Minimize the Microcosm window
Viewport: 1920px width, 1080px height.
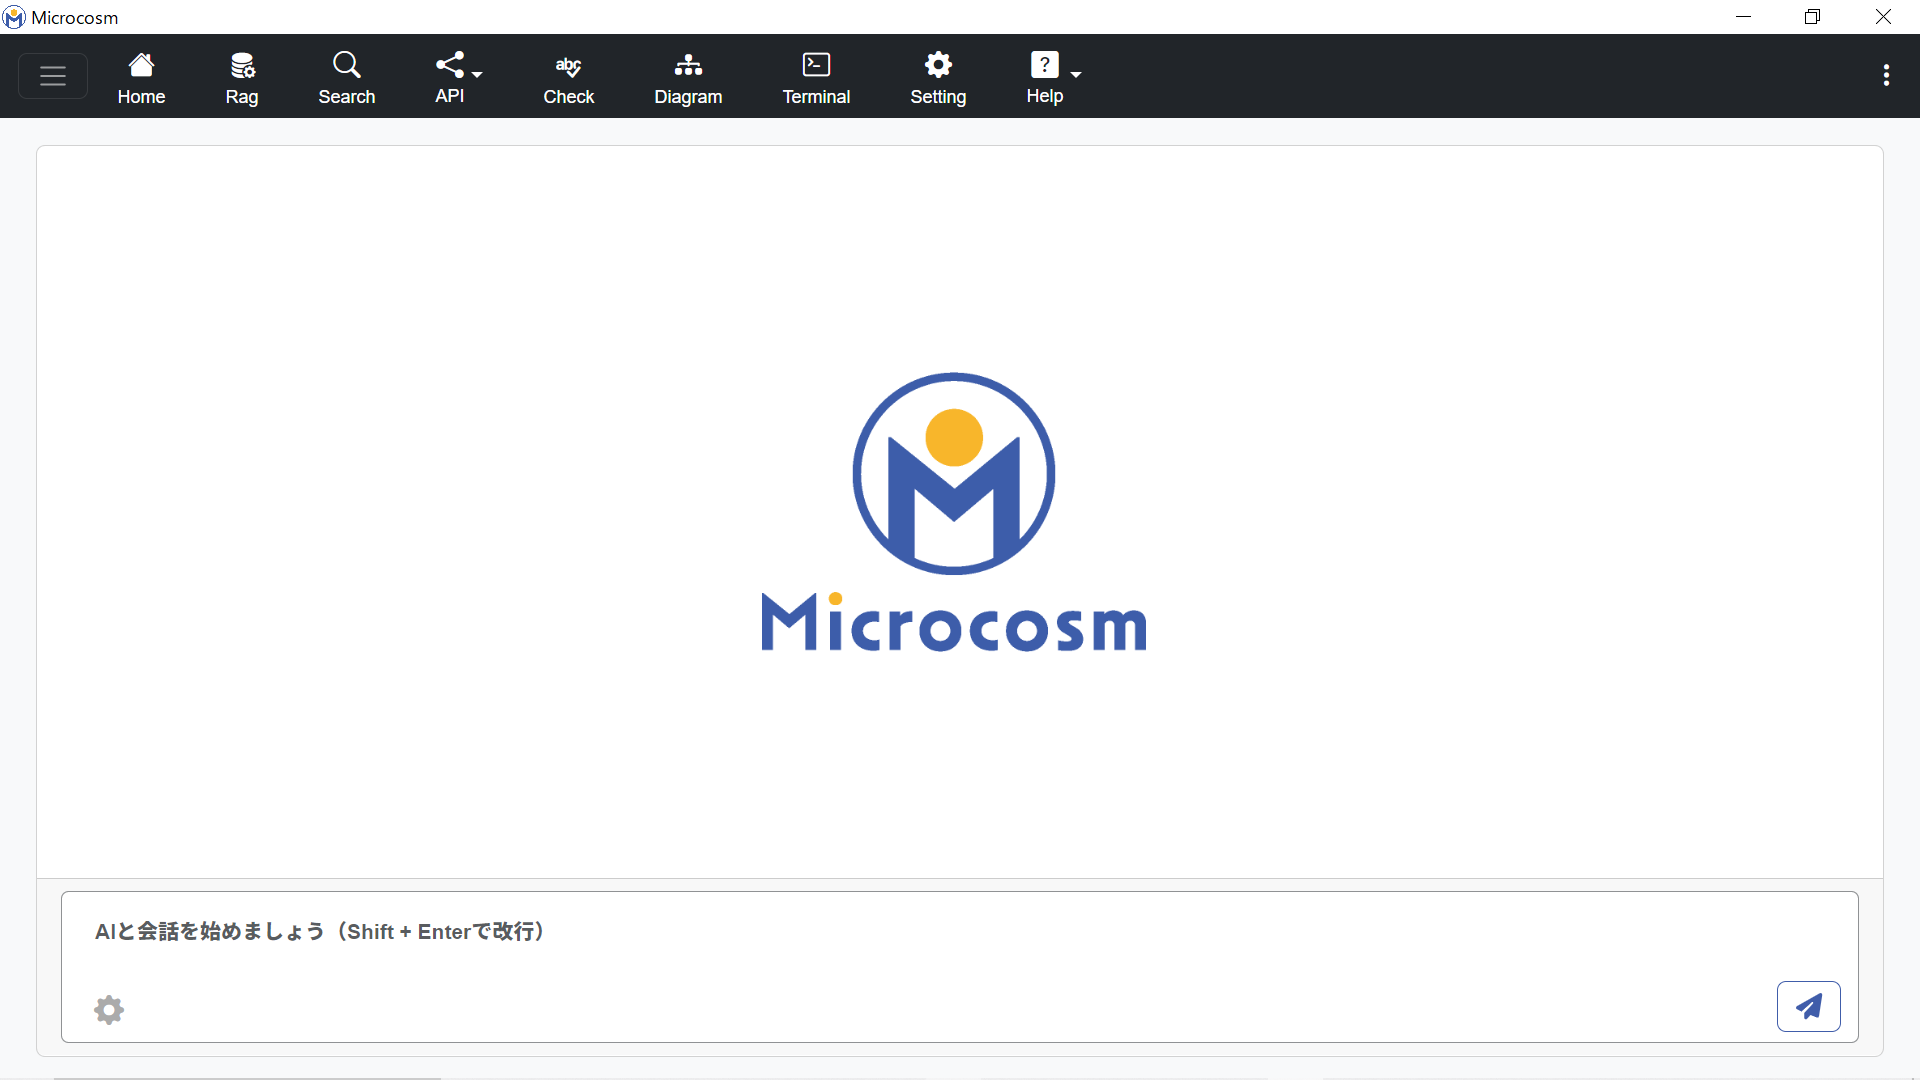(1744, 17)
